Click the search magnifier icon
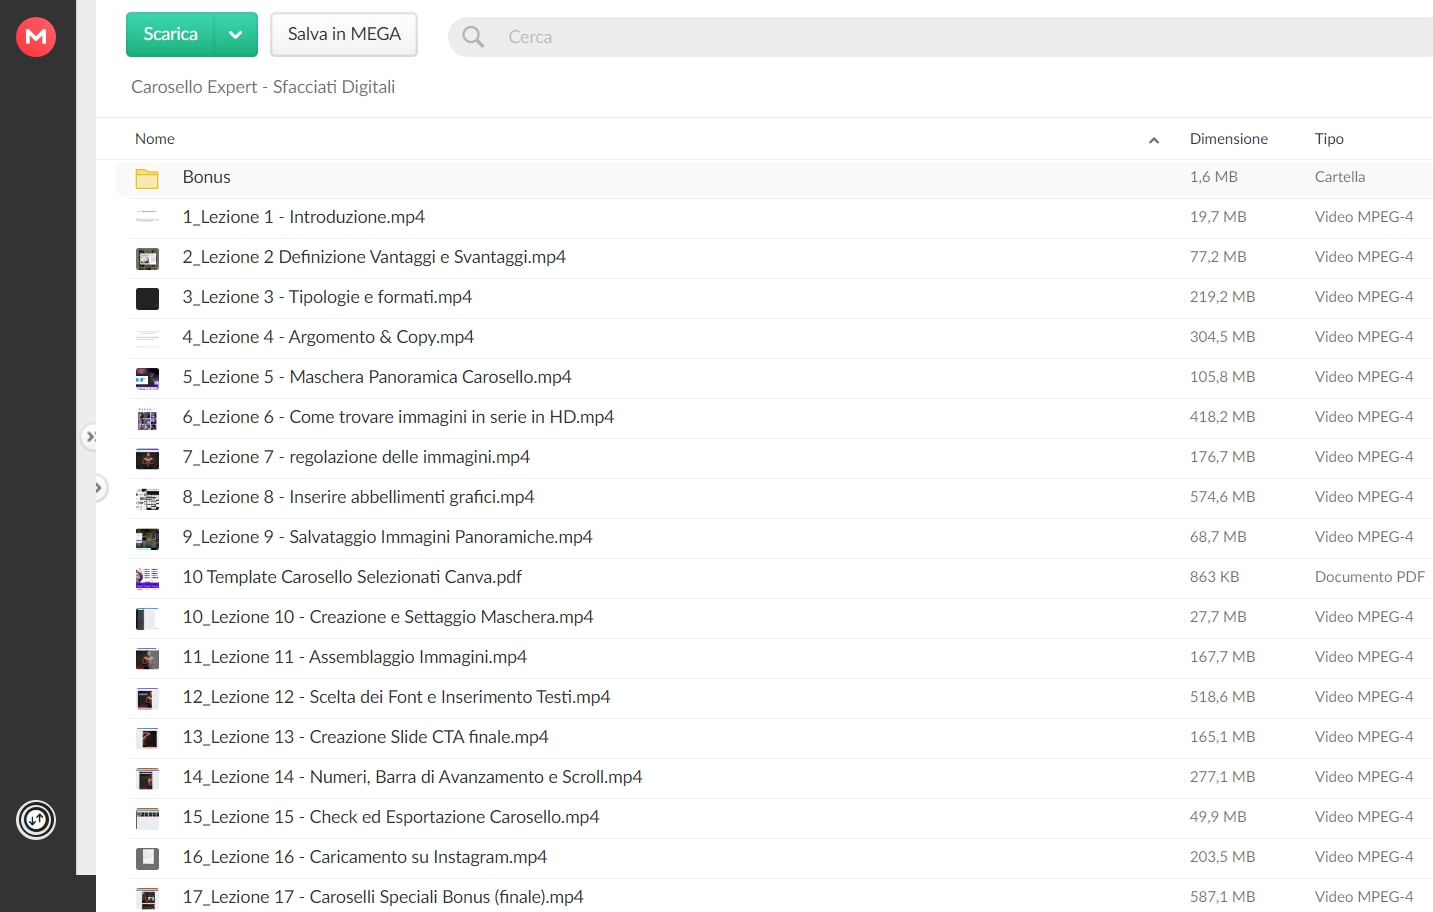The image size is (1433, 912). pos(473,37)
